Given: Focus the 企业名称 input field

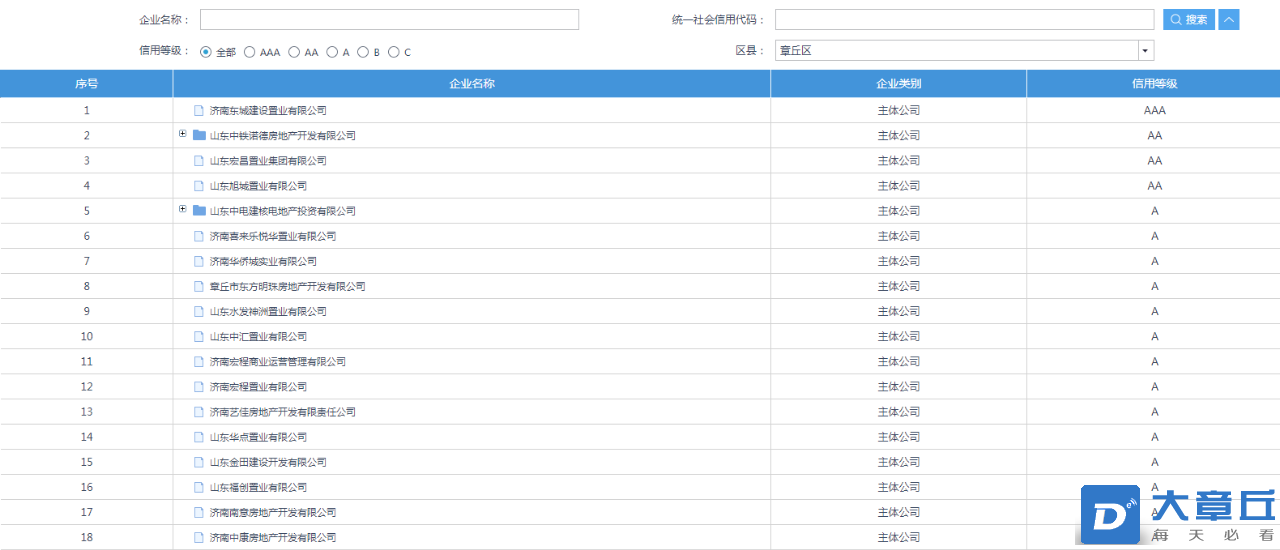Looking at the screenshot, I should click(389, 20).
